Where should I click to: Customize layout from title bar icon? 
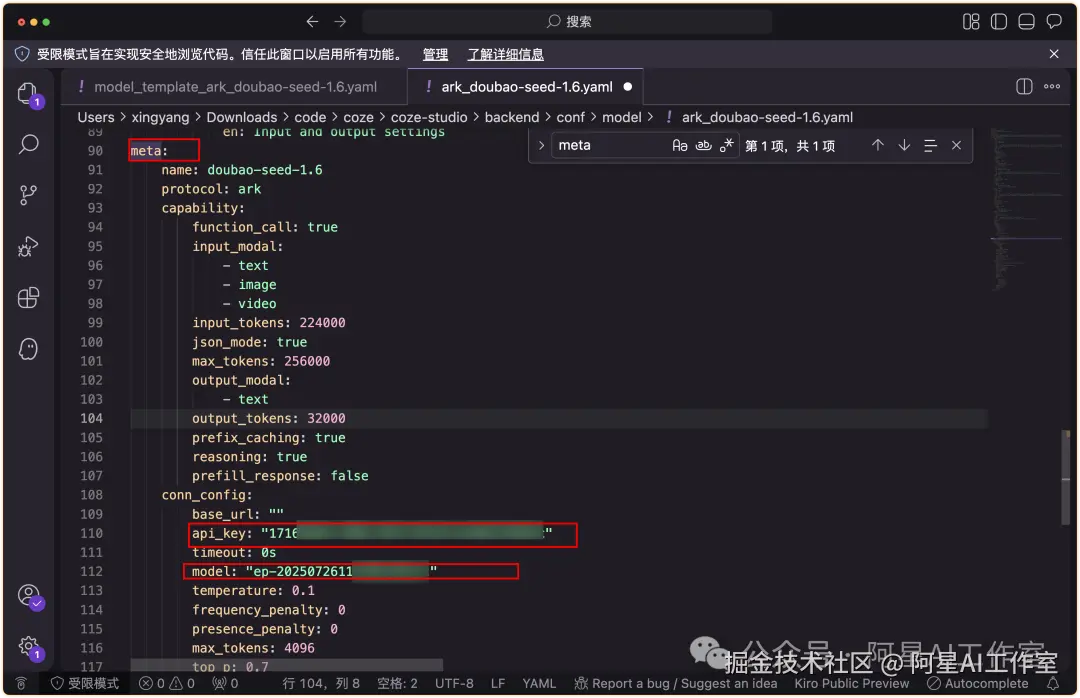click(x=970, y=21)
